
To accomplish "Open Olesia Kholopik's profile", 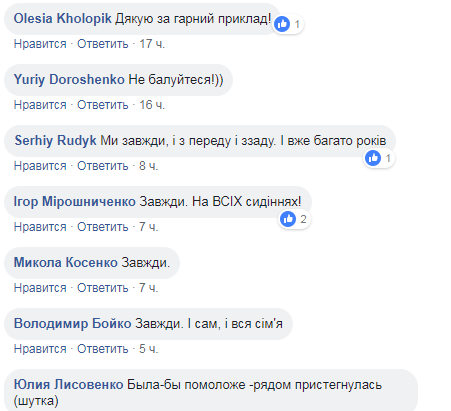I will click(x=62, y=18).
